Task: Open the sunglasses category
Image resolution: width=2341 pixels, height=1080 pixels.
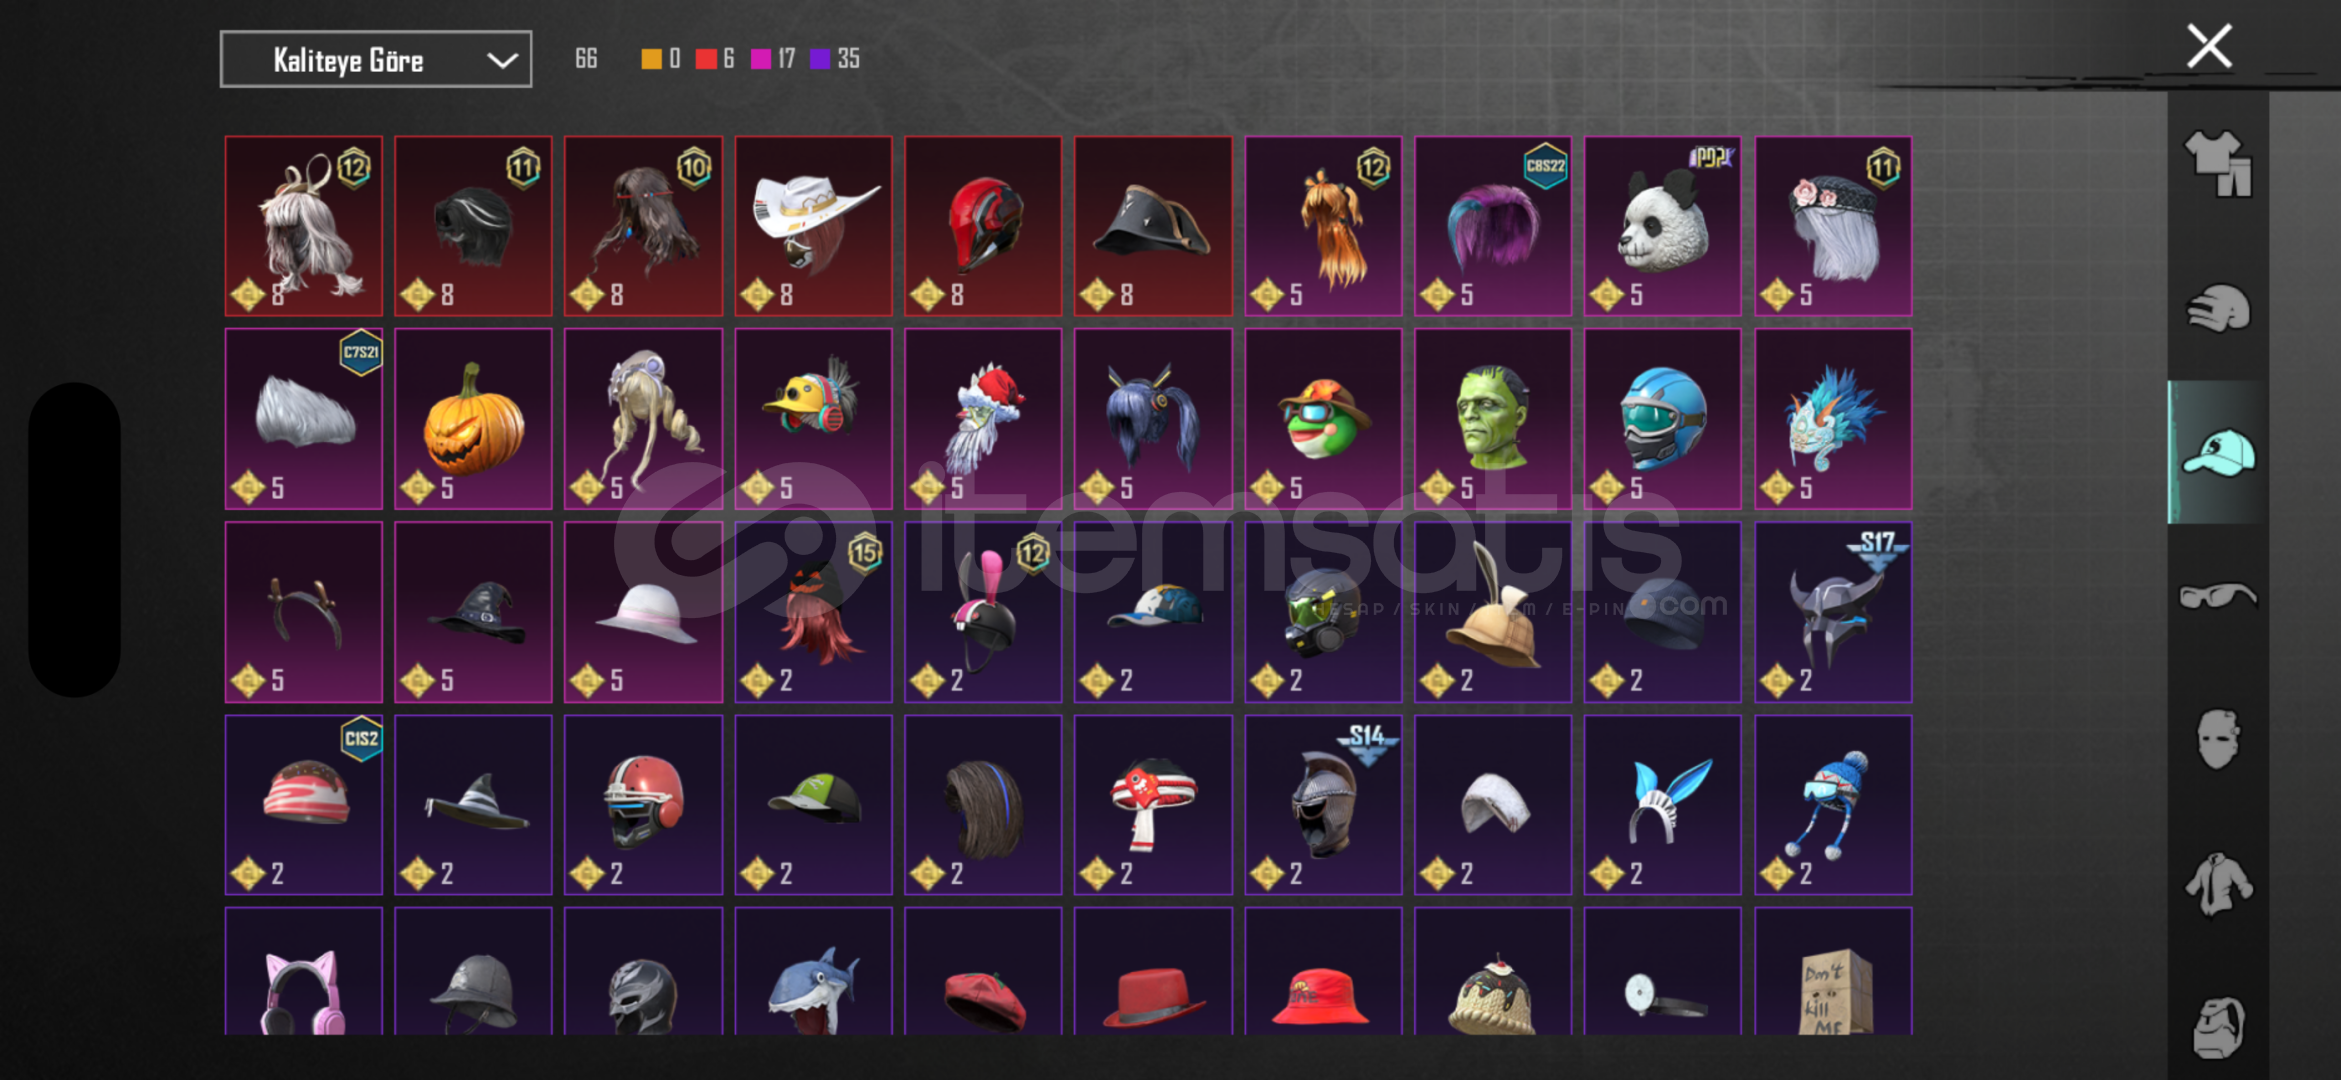Action: tap(2218, 596)
